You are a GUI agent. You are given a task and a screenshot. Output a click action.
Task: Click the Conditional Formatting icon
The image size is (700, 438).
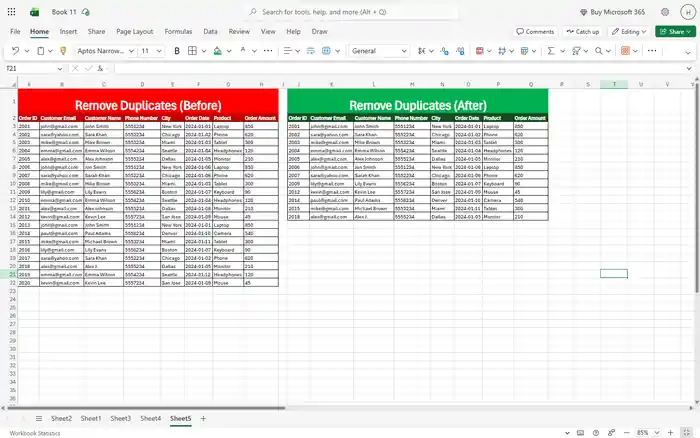[480, 51]
